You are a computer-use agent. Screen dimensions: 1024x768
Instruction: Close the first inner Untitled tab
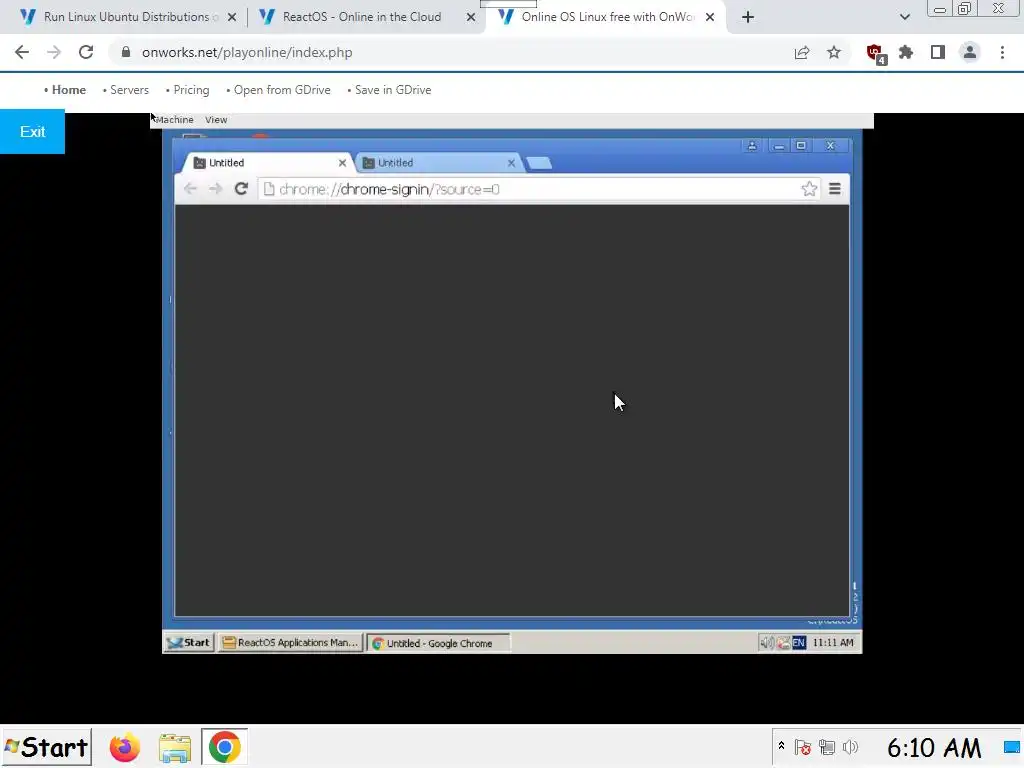[342, 163]
